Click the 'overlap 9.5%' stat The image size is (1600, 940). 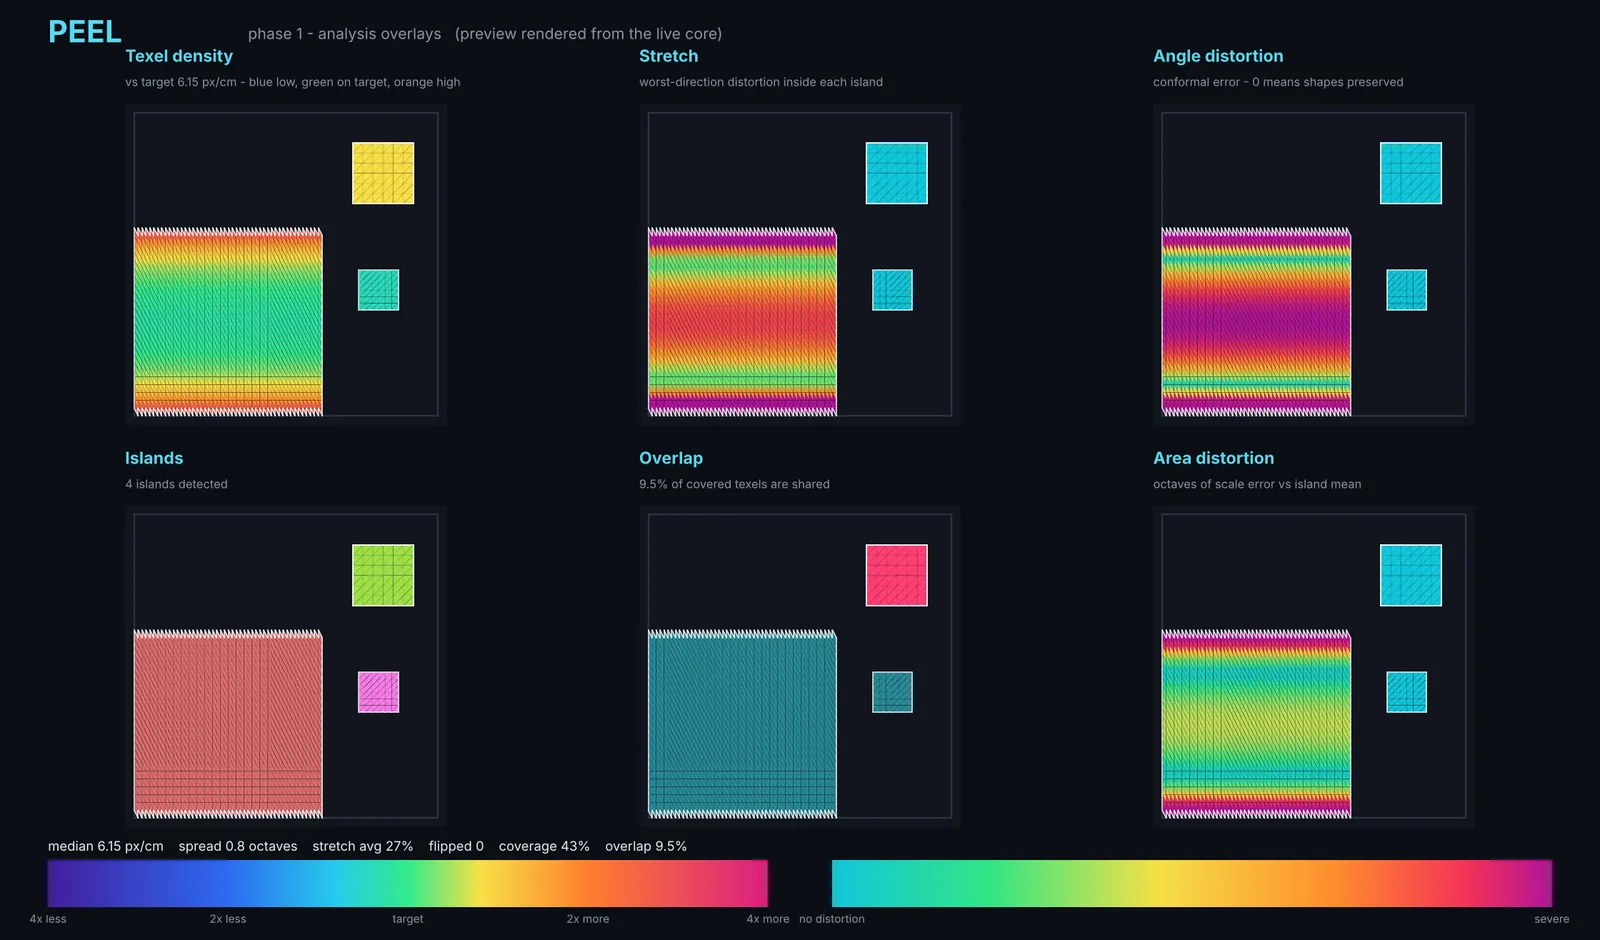646,846
